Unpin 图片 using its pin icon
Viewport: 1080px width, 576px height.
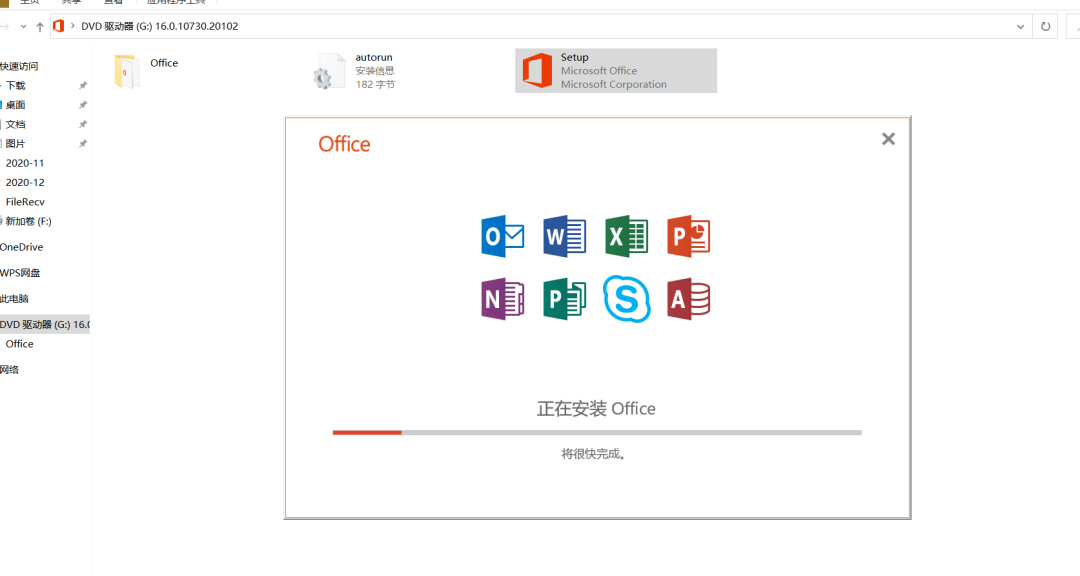(83, 143)
